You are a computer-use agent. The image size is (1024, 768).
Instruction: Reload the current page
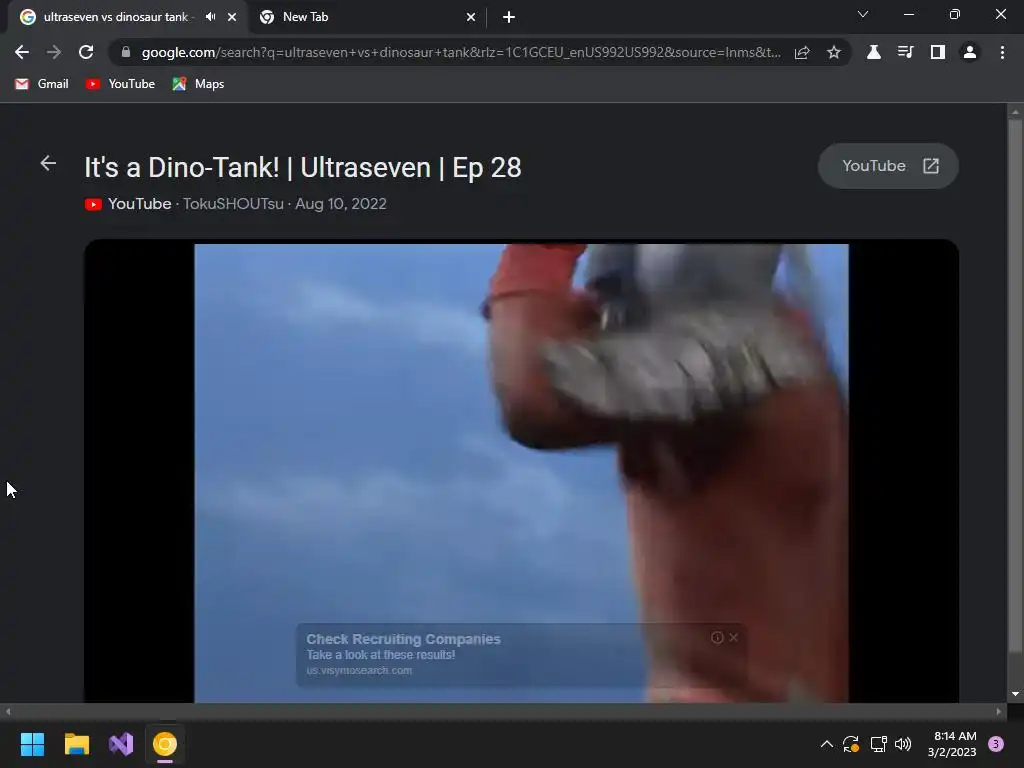(x=86, y=52)
